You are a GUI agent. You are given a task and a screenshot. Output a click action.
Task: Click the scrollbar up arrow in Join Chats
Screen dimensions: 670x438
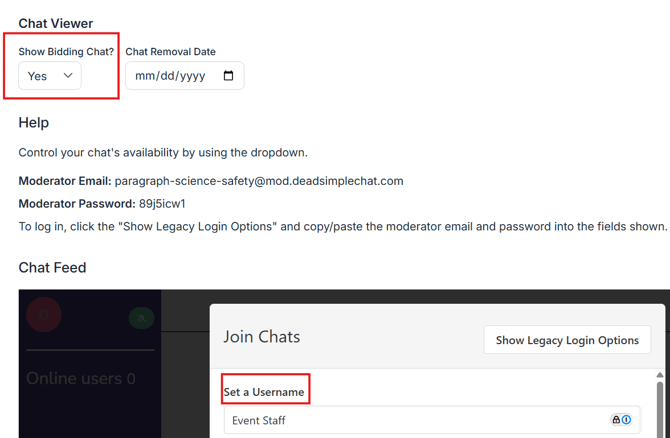(x=659, y=375)
